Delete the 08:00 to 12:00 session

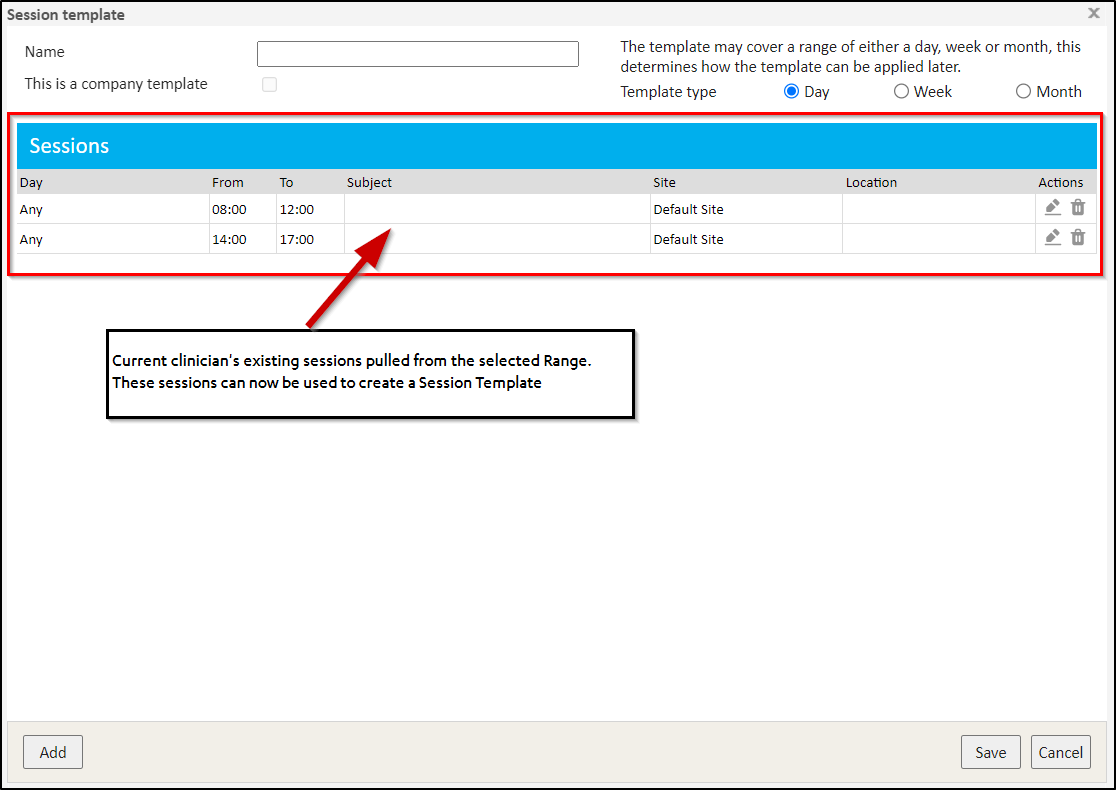click(1078, 208)
